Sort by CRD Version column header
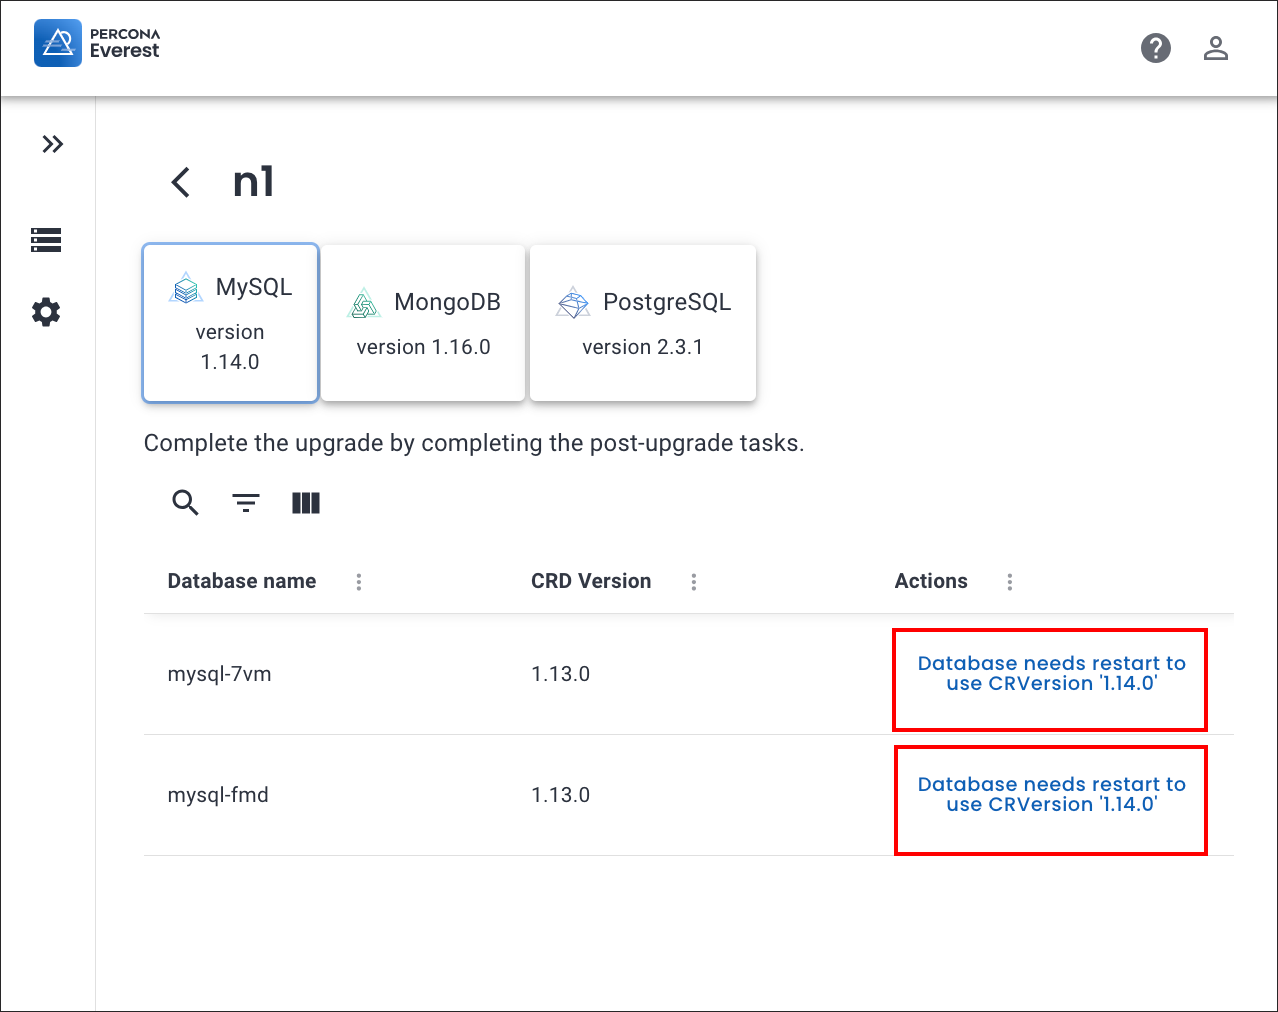 click(591, 581)
